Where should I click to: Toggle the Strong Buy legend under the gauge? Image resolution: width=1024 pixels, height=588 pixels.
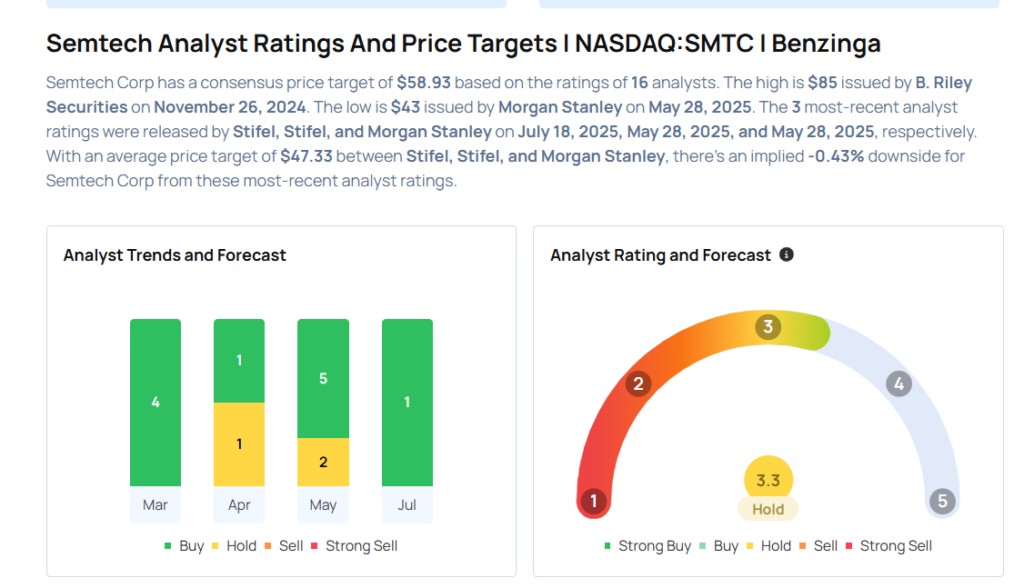pos(647,546)
